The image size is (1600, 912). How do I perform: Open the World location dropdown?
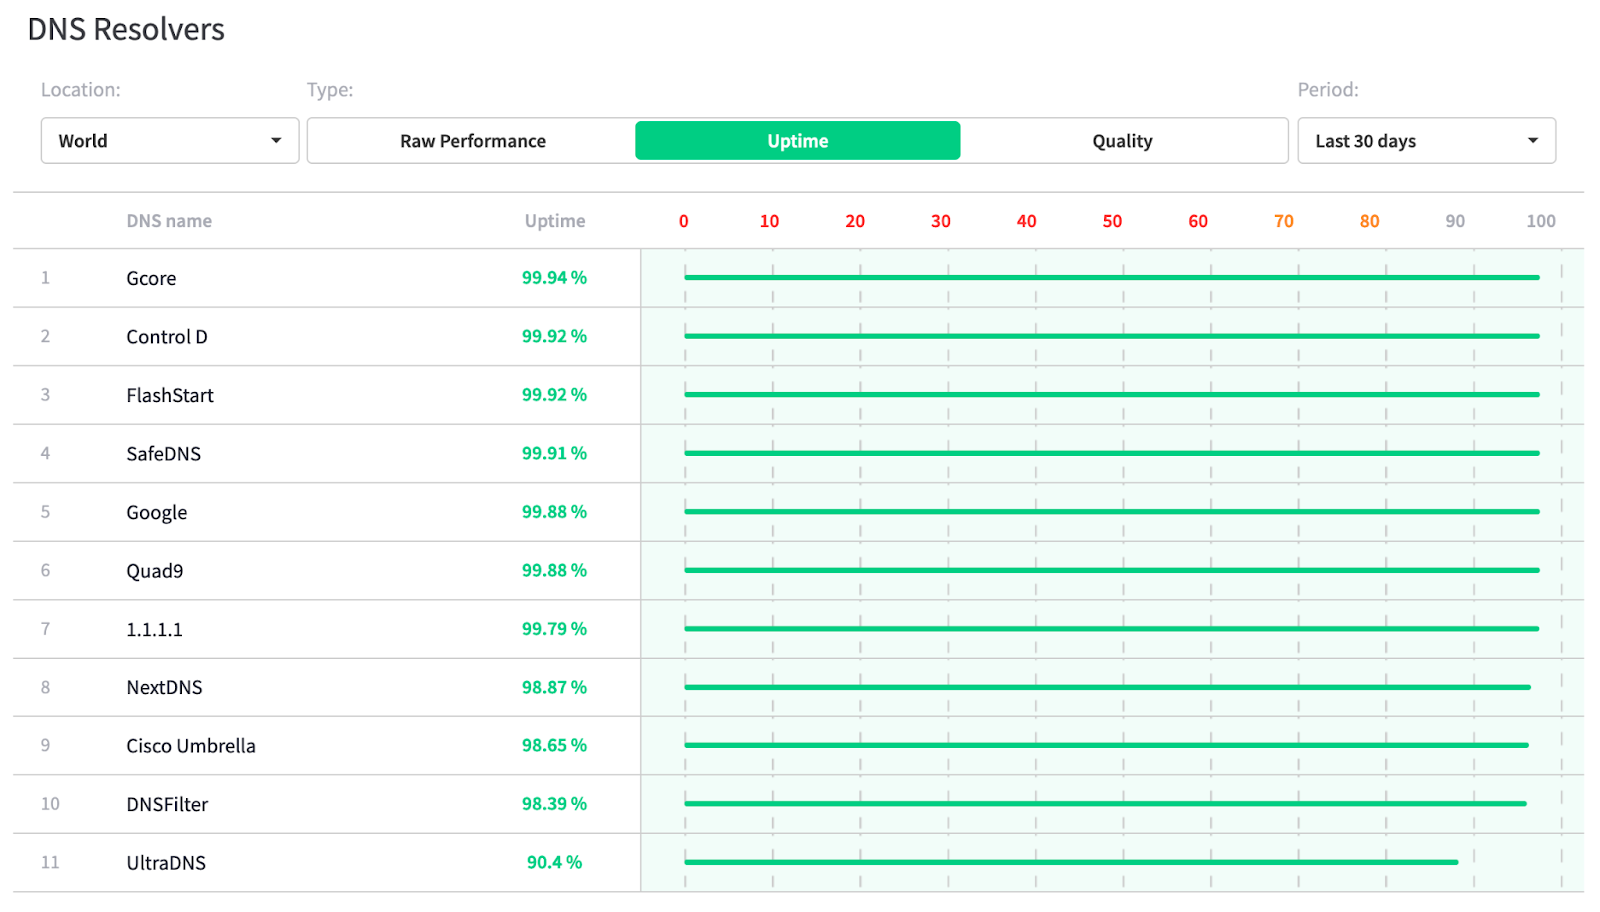[x=170, y=141]
